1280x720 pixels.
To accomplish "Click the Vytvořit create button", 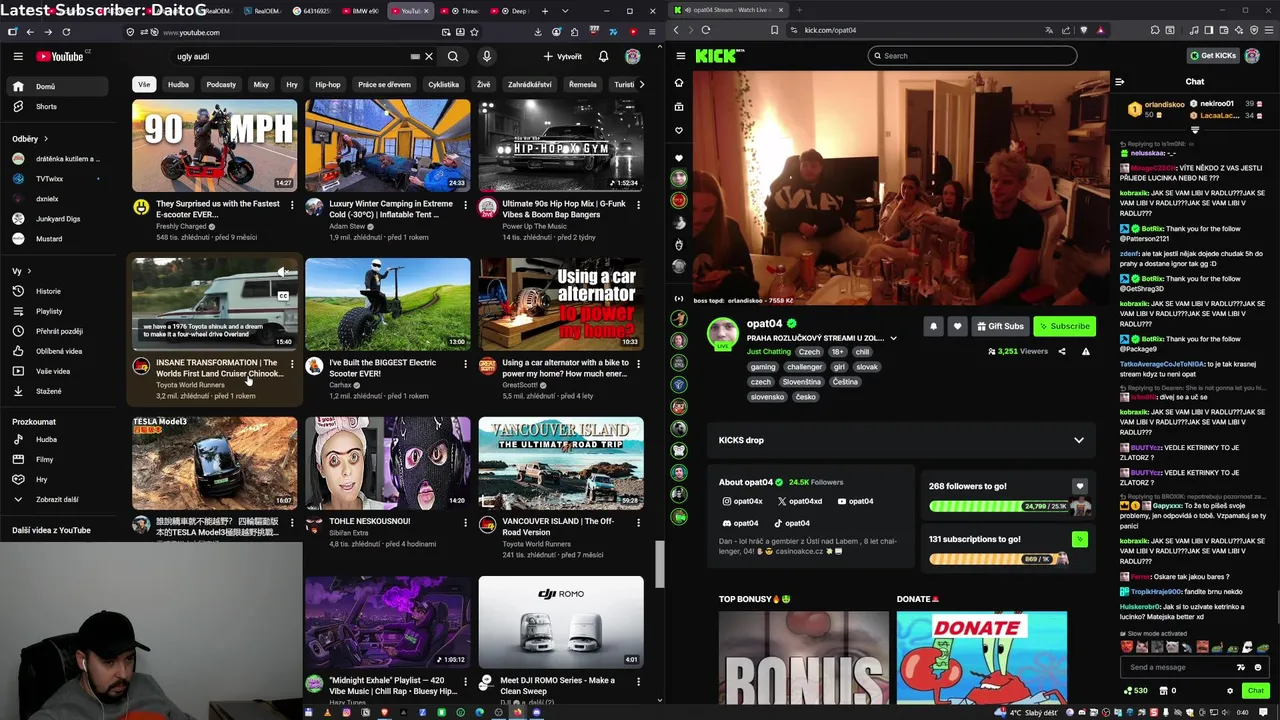I will tap(563, 56).
